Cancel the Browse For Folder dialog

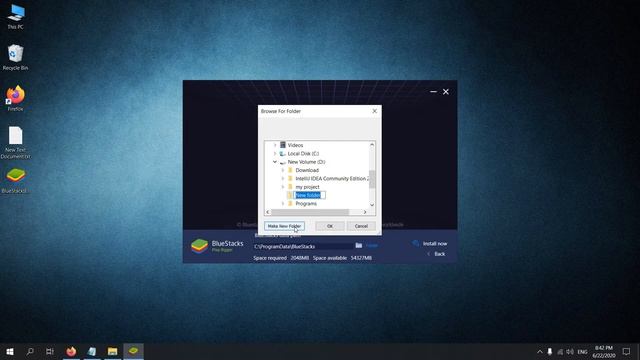click(361, 226)
